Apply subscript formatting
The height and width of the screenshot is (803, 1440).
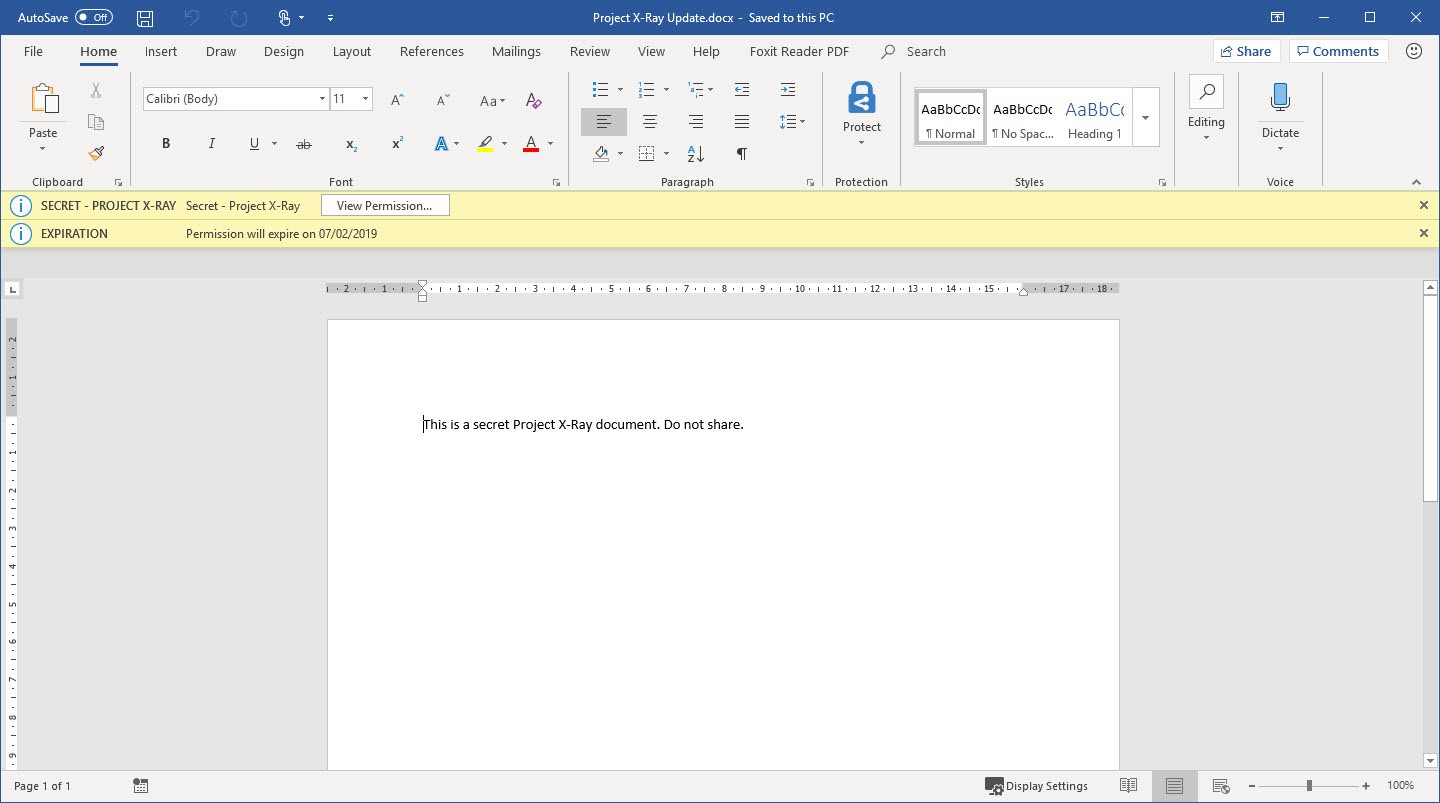click(351, 145)
